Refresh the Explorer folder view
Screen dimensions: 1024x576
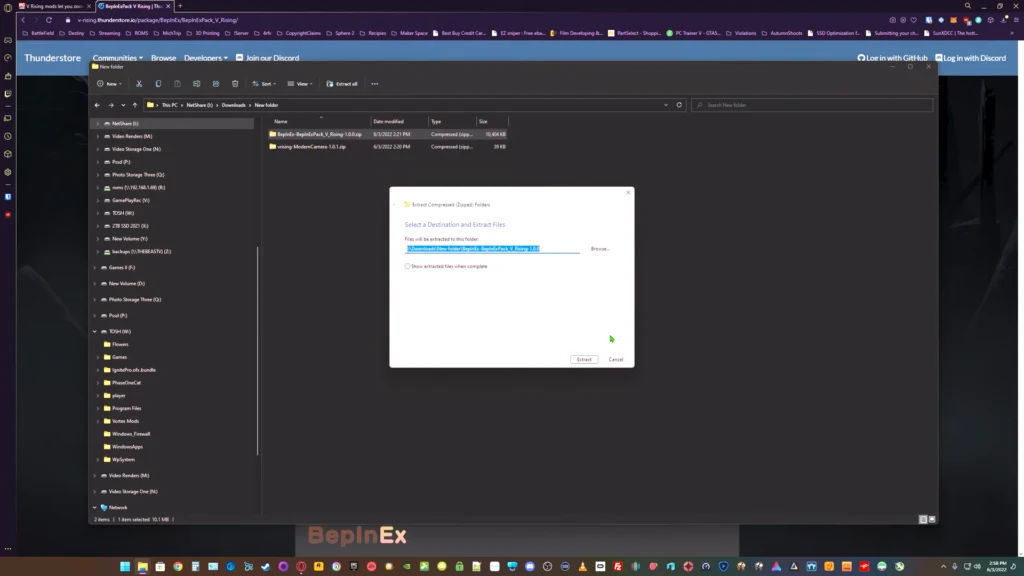(x=679, y=104)
